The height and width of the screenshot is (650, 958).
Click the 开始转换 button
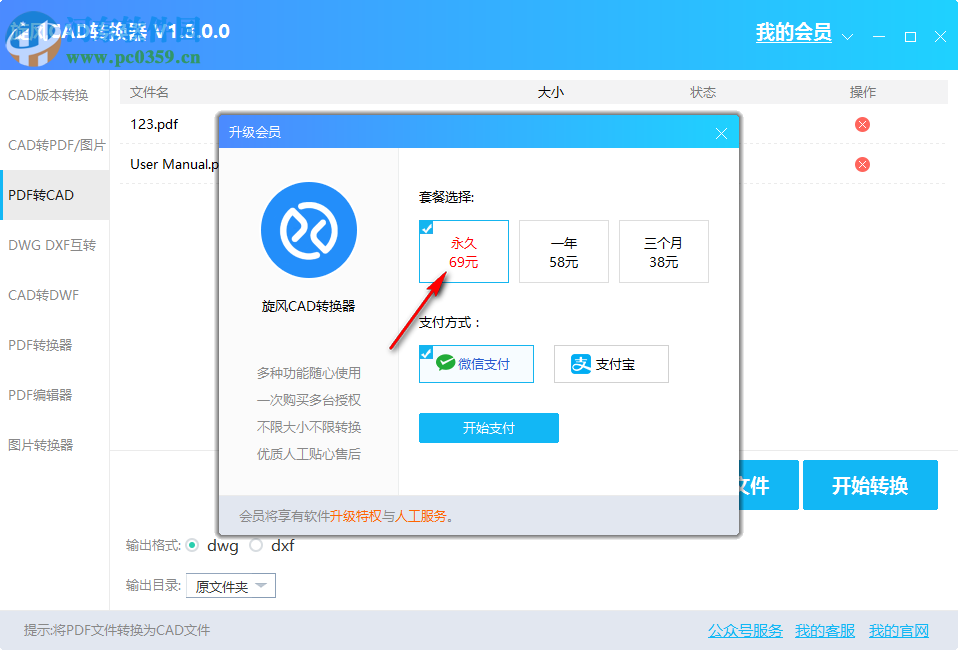(x=869, y=485)
